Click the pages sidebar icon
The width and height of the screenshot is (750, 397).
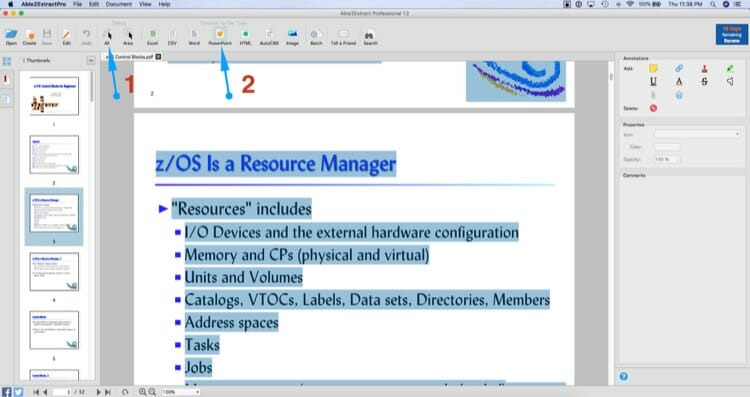coord(7,99)
